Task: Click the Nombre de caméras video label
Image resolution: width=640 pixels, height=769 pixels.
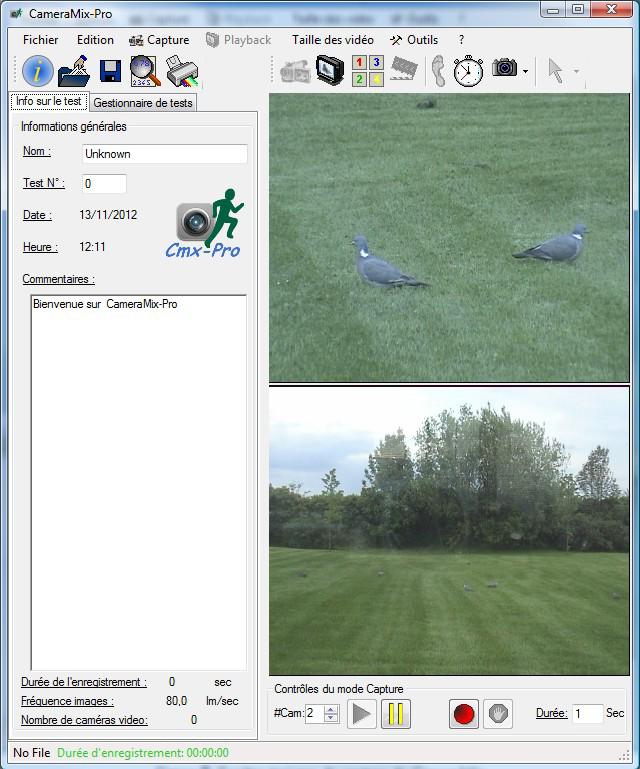Action: coord(84,720)
